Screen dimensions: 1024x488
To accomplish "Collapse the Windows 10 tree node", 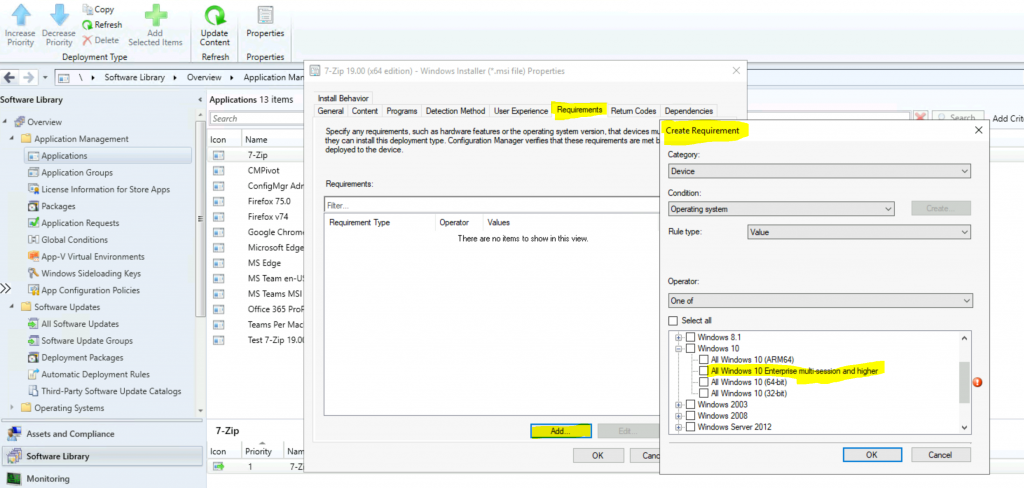I will 679,349.
